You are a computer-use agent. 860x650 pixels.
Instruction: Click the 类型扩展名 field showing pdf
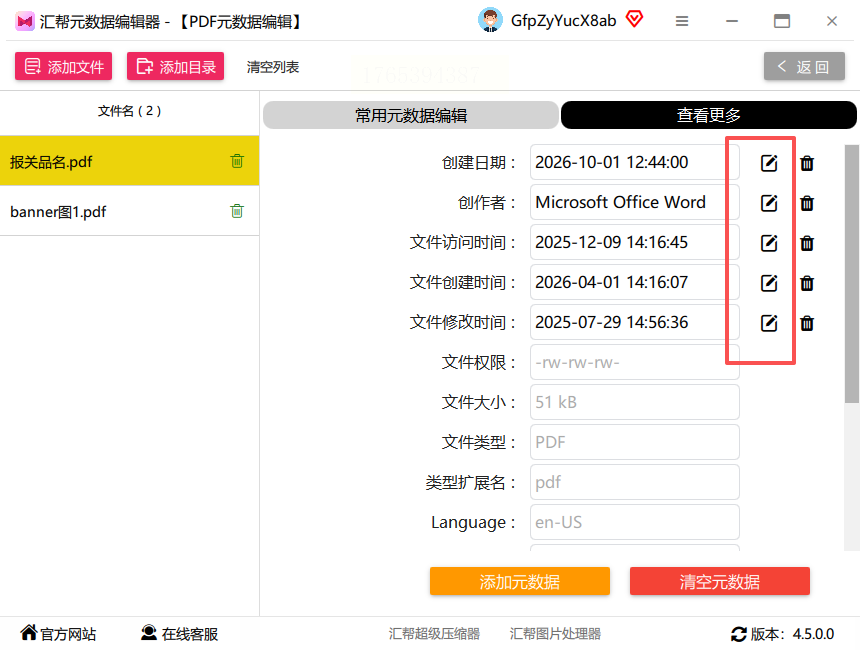635,483
